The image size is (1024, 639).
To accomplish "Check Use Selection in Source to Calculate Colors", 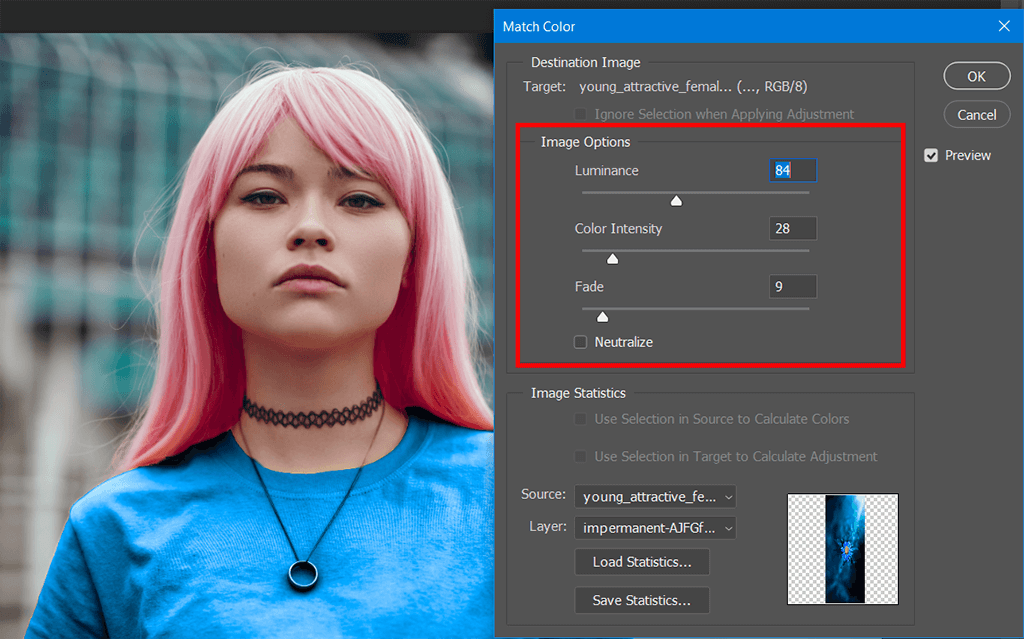I will [x=580, y=419].
